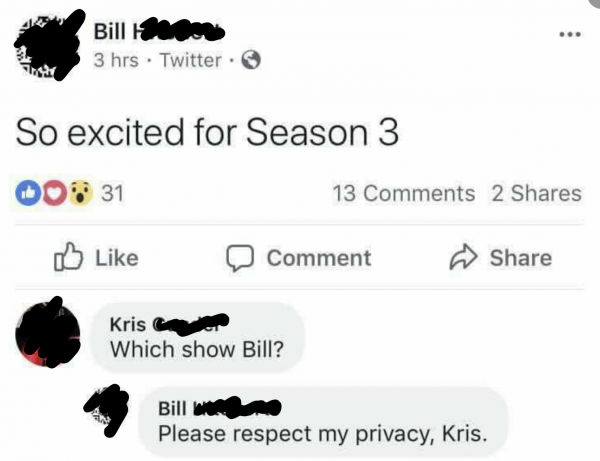The image size is (600, 461).
Task: Click Bill's name in the reply
Action: click(x=220, y=408)
